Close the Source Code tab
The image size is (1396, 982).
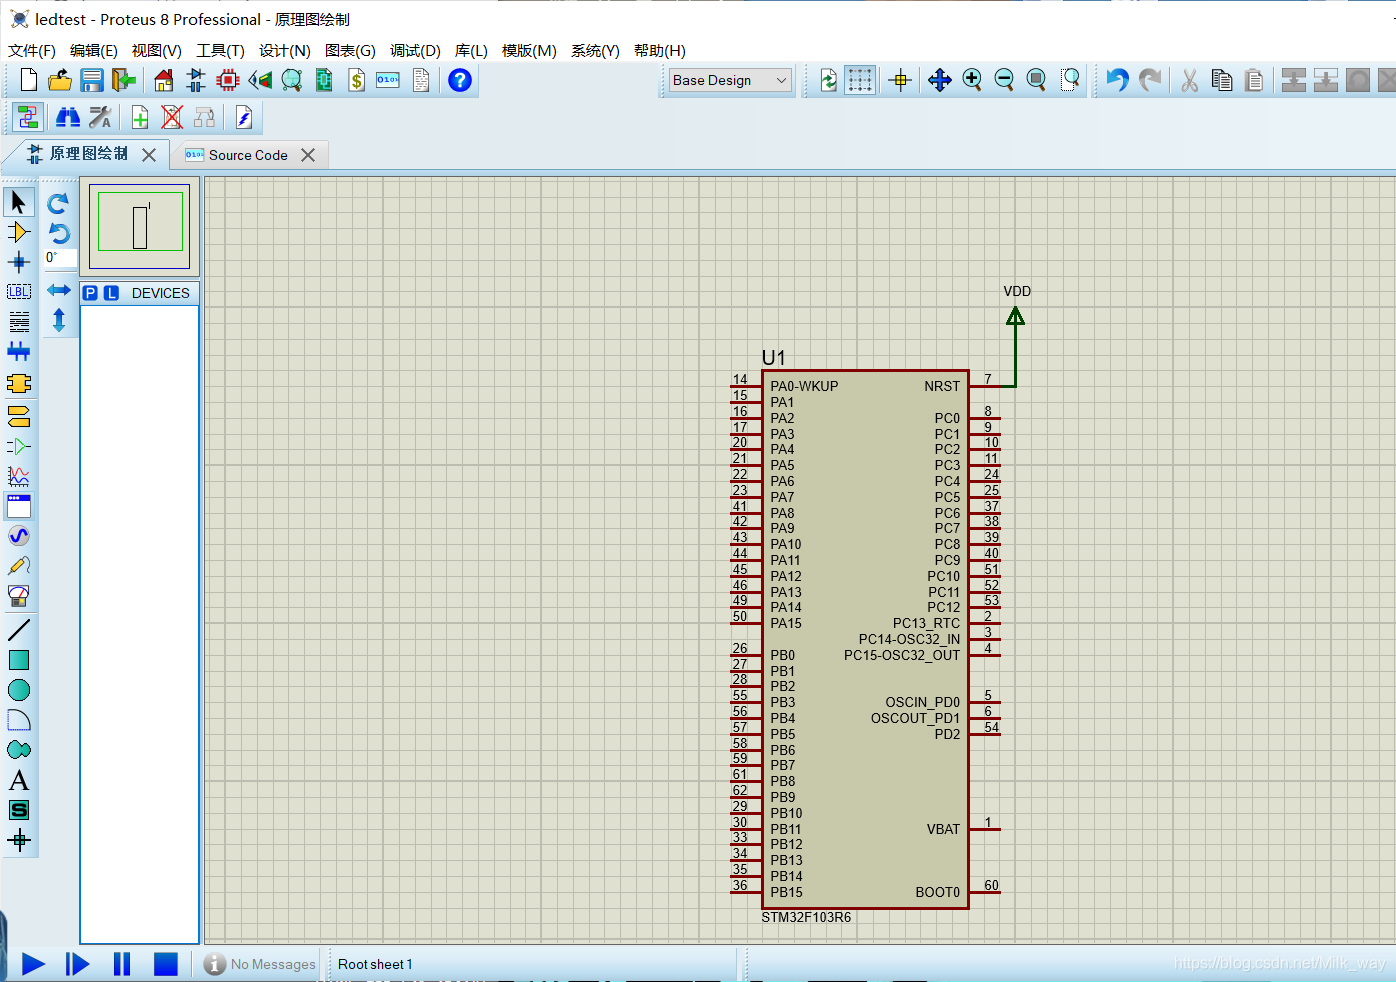point(308,155)
